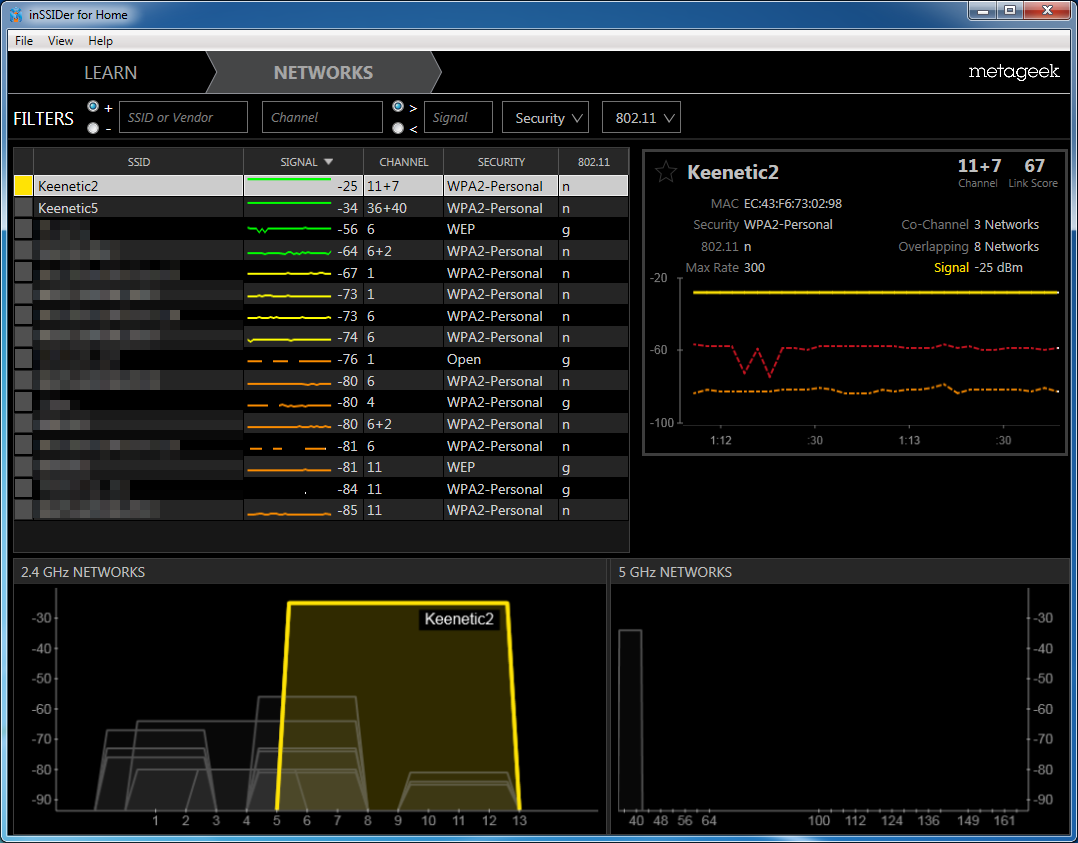This screenshot has width=1078, height=843.
Task: Click the Keenetic2 label in 2.4 GHz graph
Action: [x=459, y=619]
